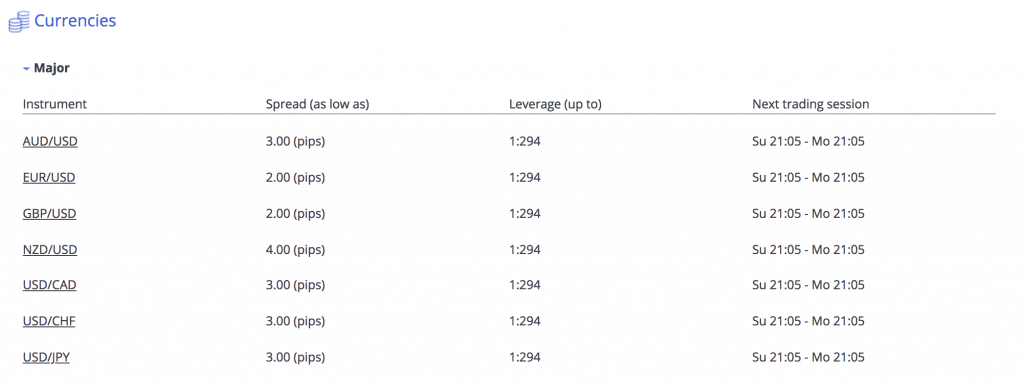
Task: Click the Next trading session header
Action: pyautogui.click(x=810, y=104)
